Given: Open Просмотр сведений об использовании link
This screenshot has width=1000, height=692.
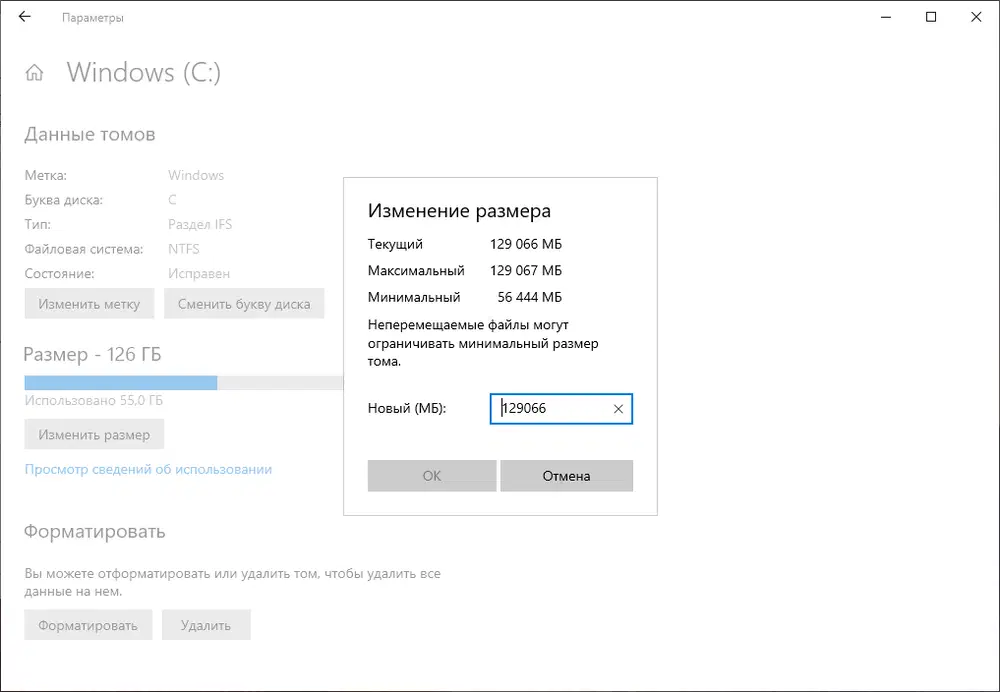Looking at the screenshot, I should (149, 469).
